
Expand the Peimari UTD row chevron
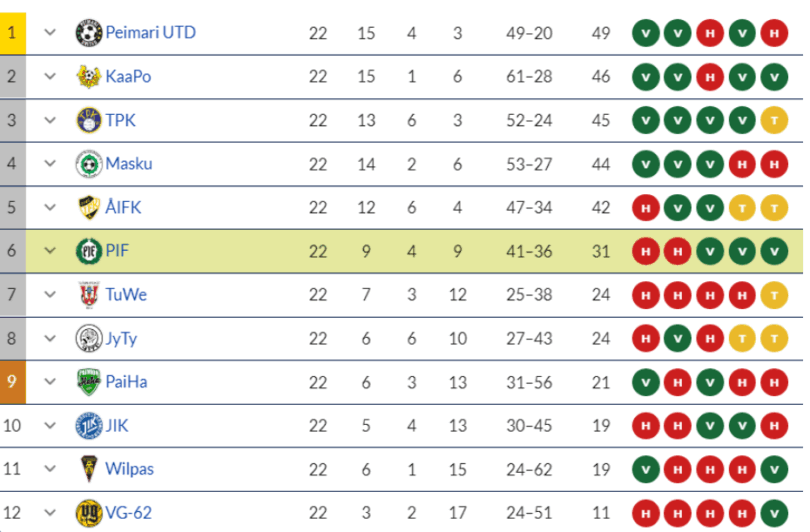click(x=51, y=33)
